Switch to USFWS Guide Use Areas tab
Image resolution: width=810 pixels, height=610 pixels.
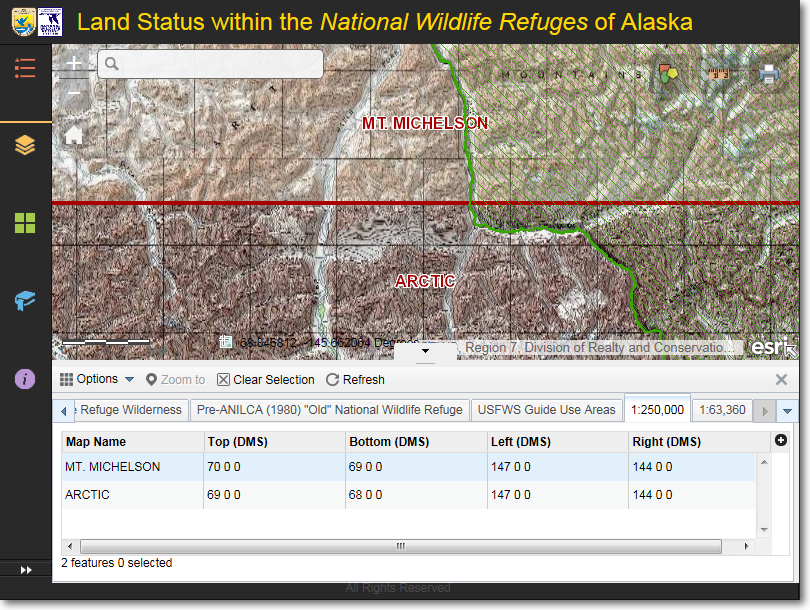tap(546, 409)
